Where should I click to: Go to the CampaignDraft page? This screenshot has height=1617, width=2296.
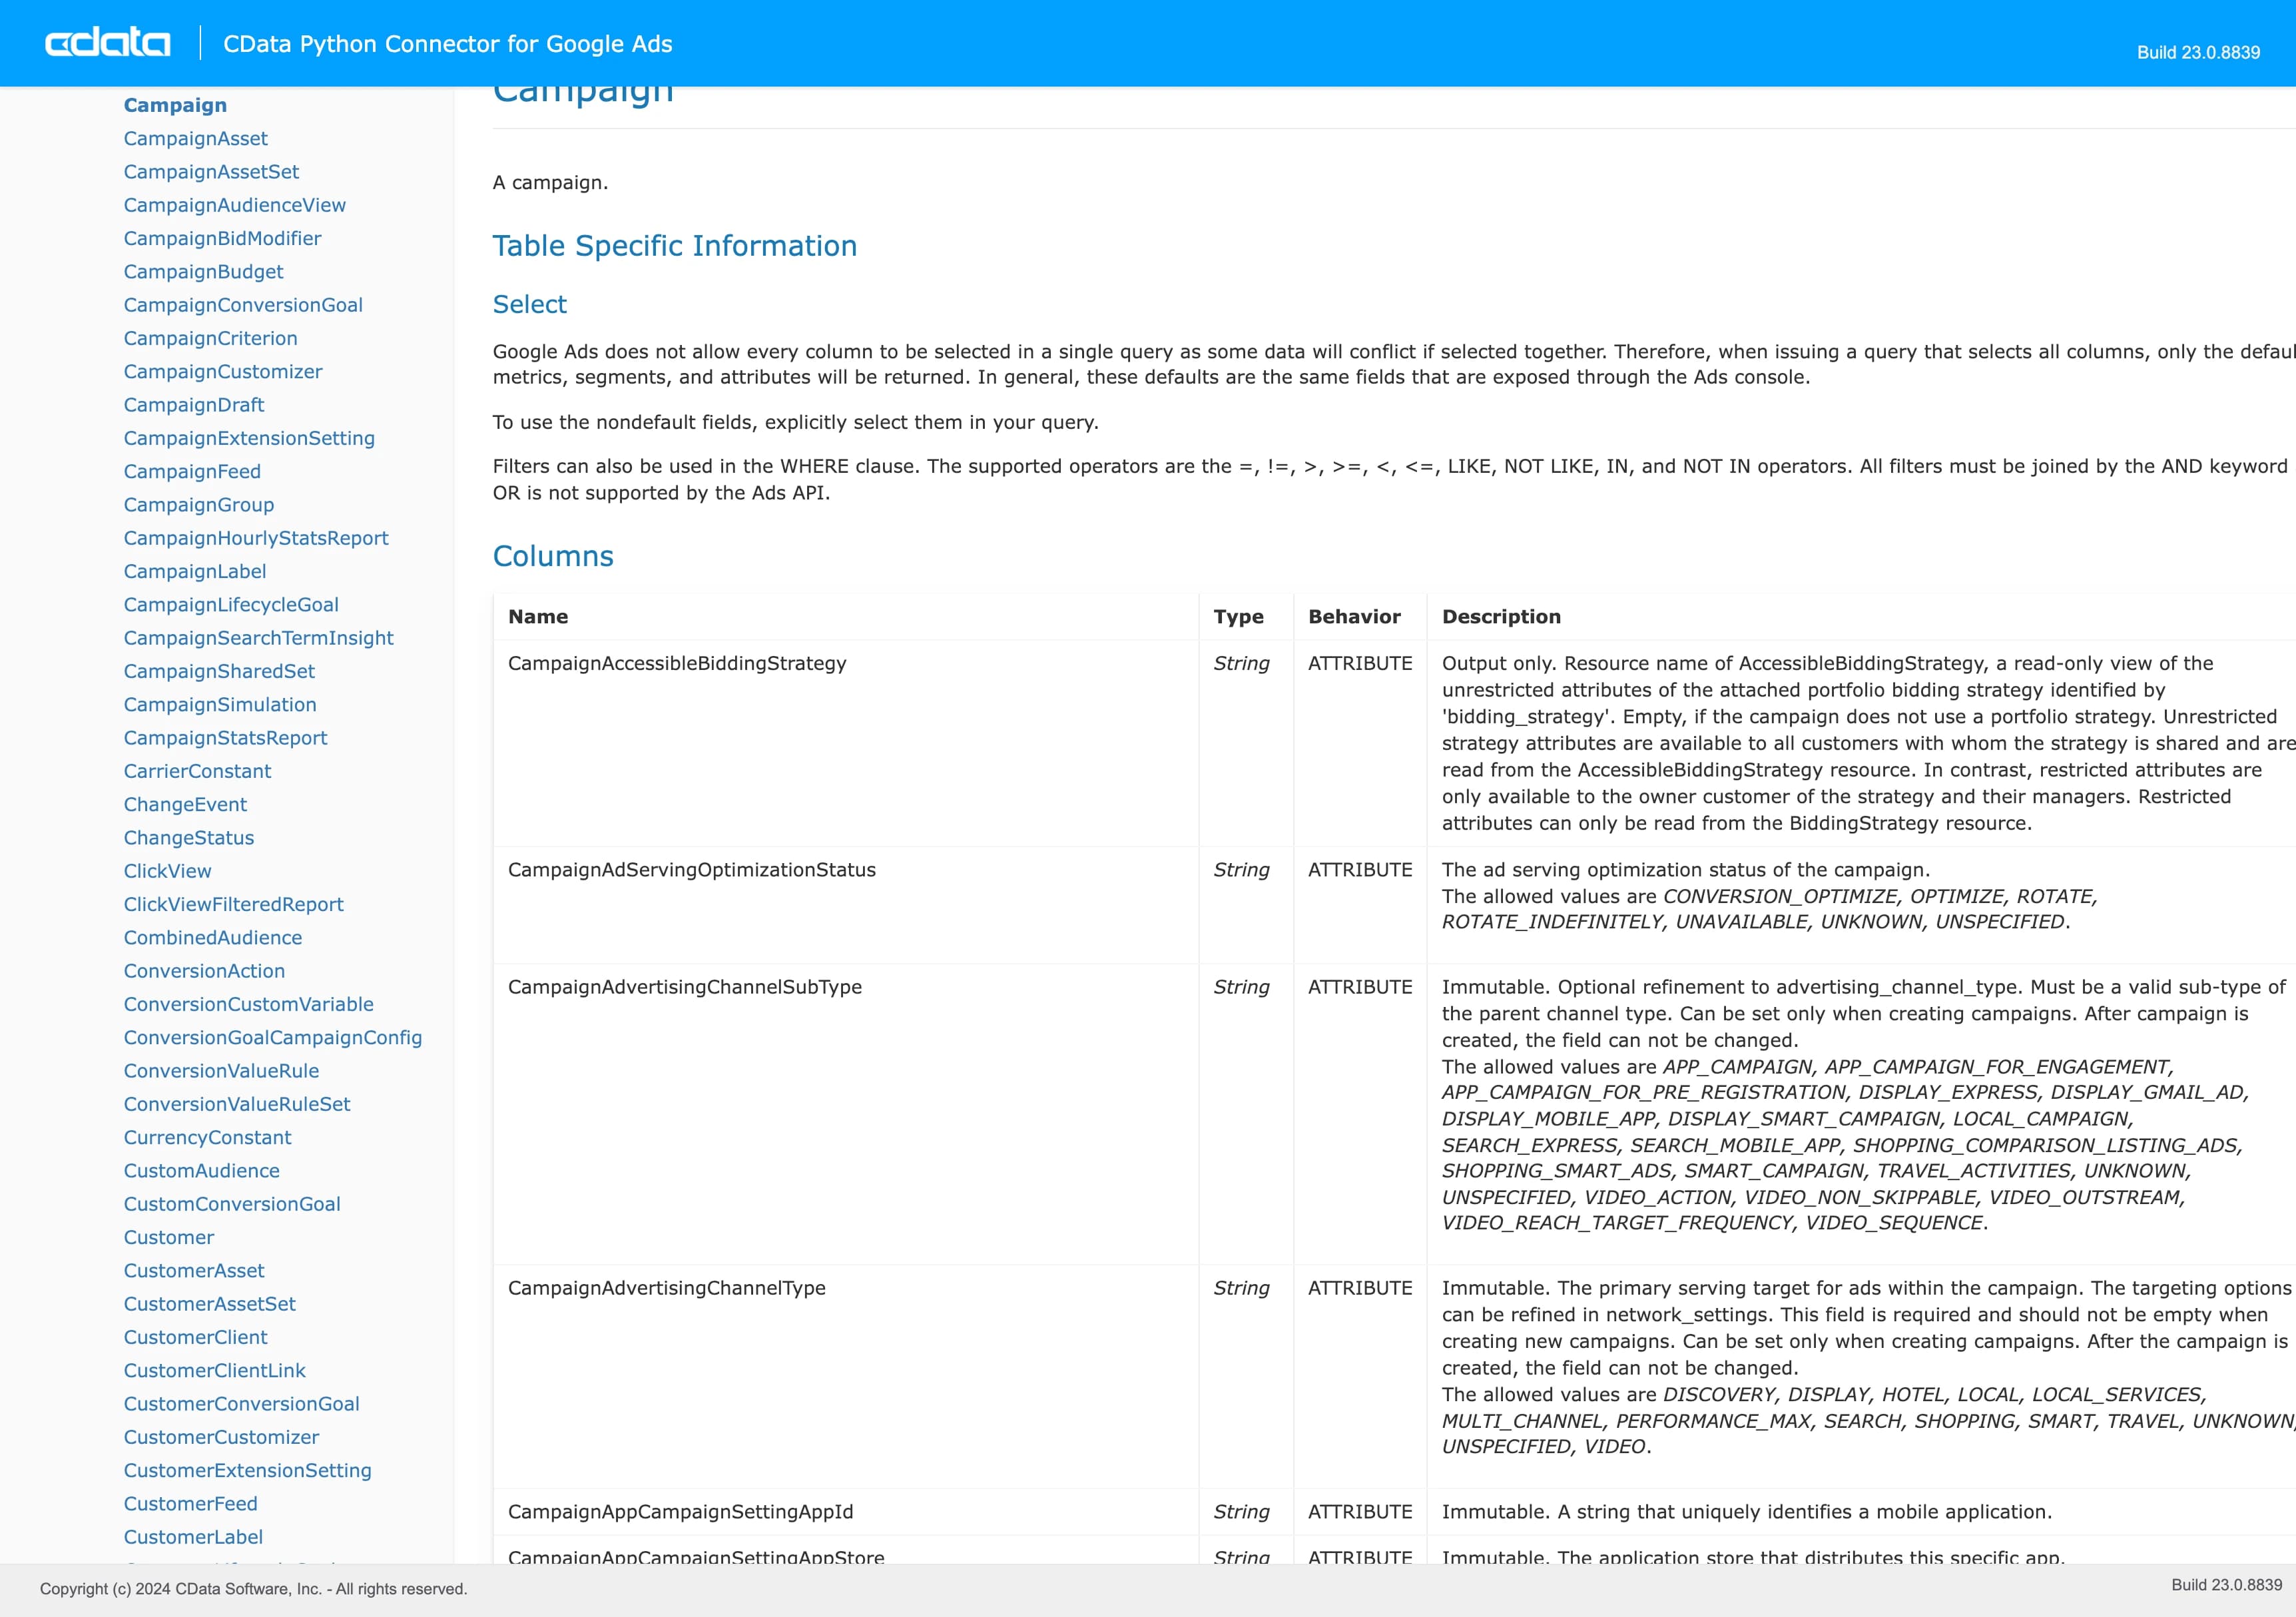coord(194,405)
